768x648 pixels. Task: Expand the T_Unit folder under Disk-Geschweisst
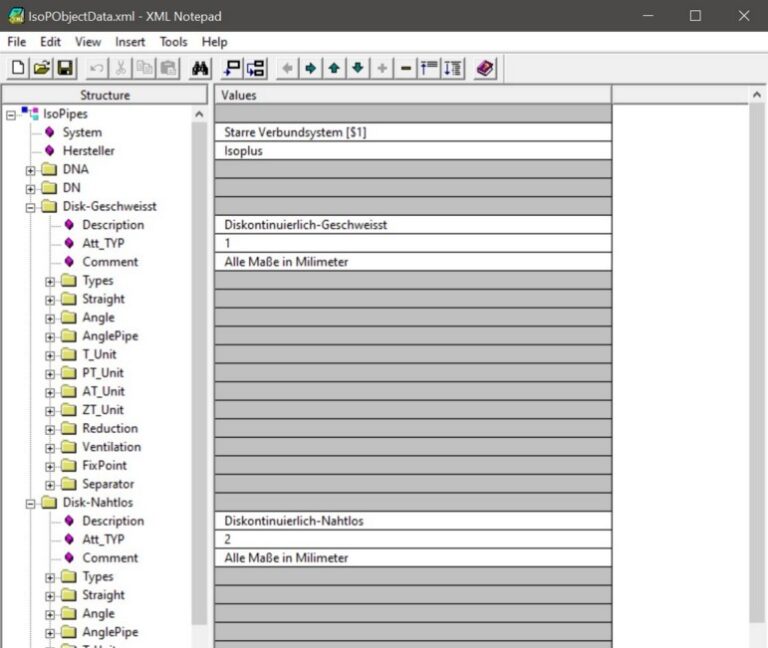click(50, 356)
